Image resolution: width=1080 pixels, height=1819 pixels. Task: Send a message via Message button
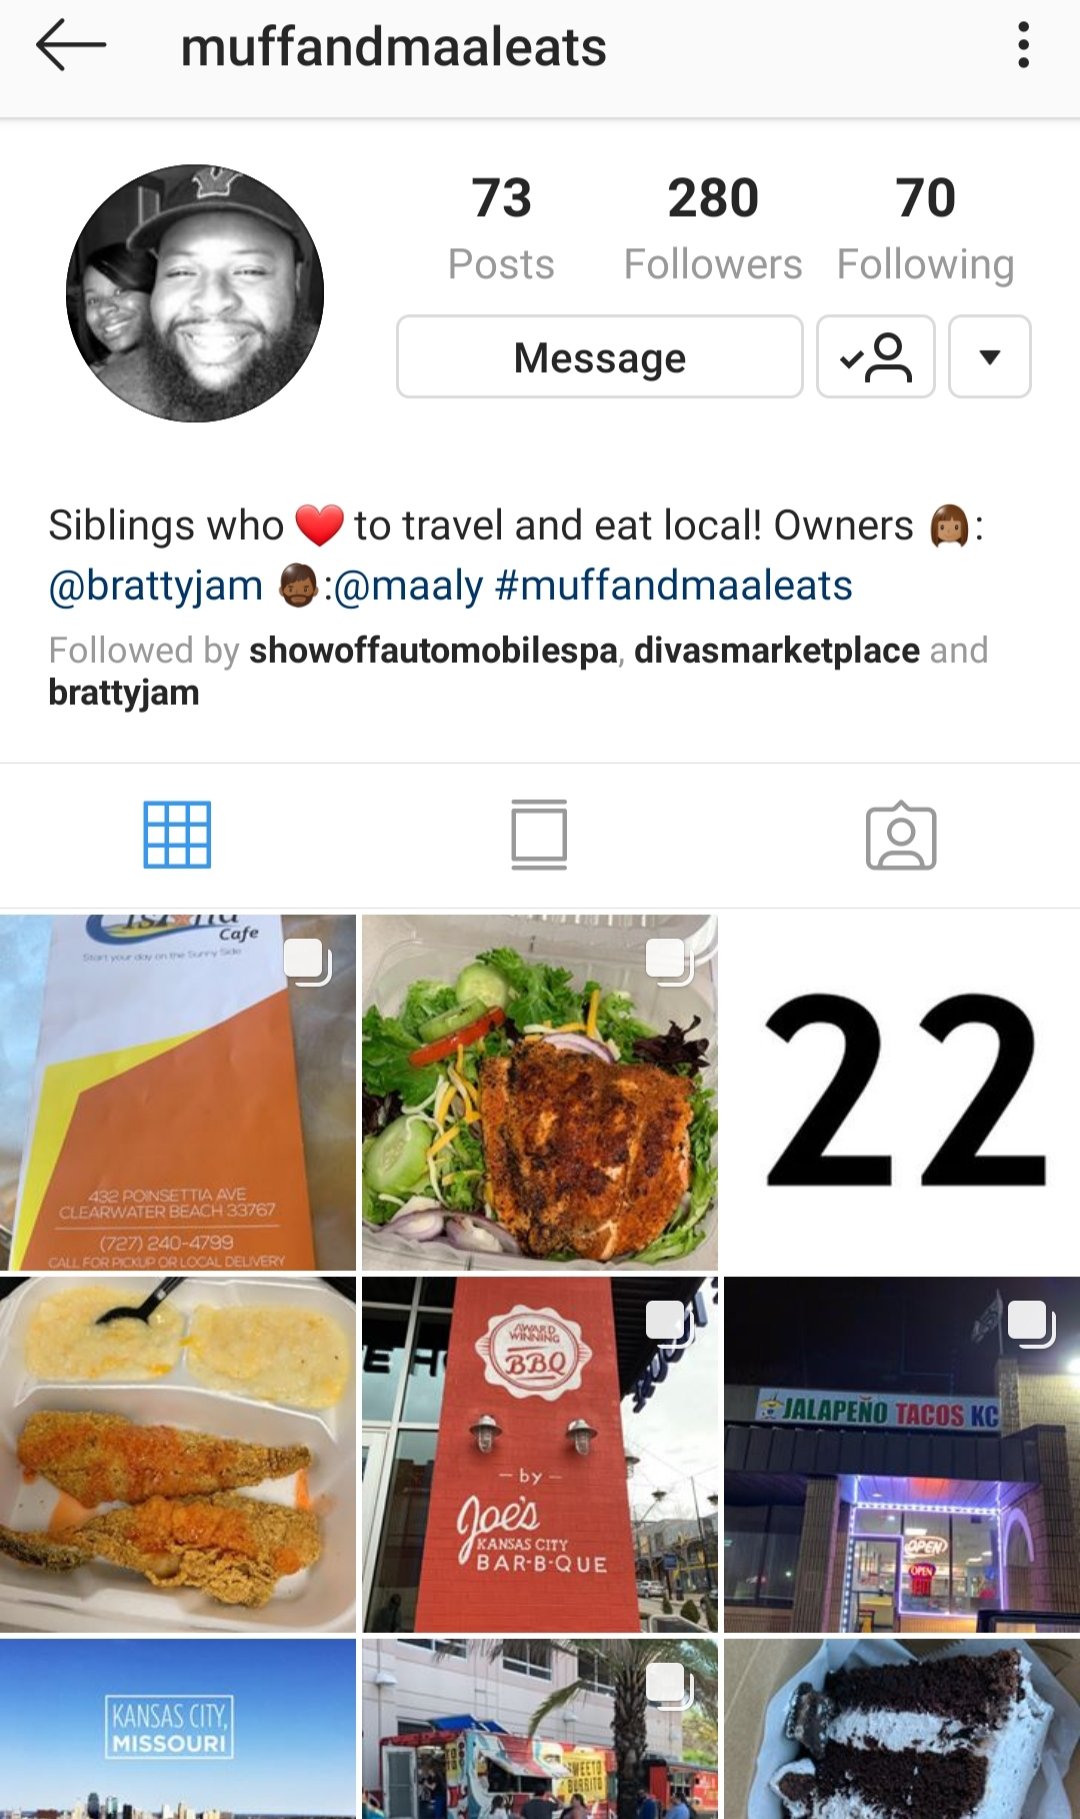[600, 357]
